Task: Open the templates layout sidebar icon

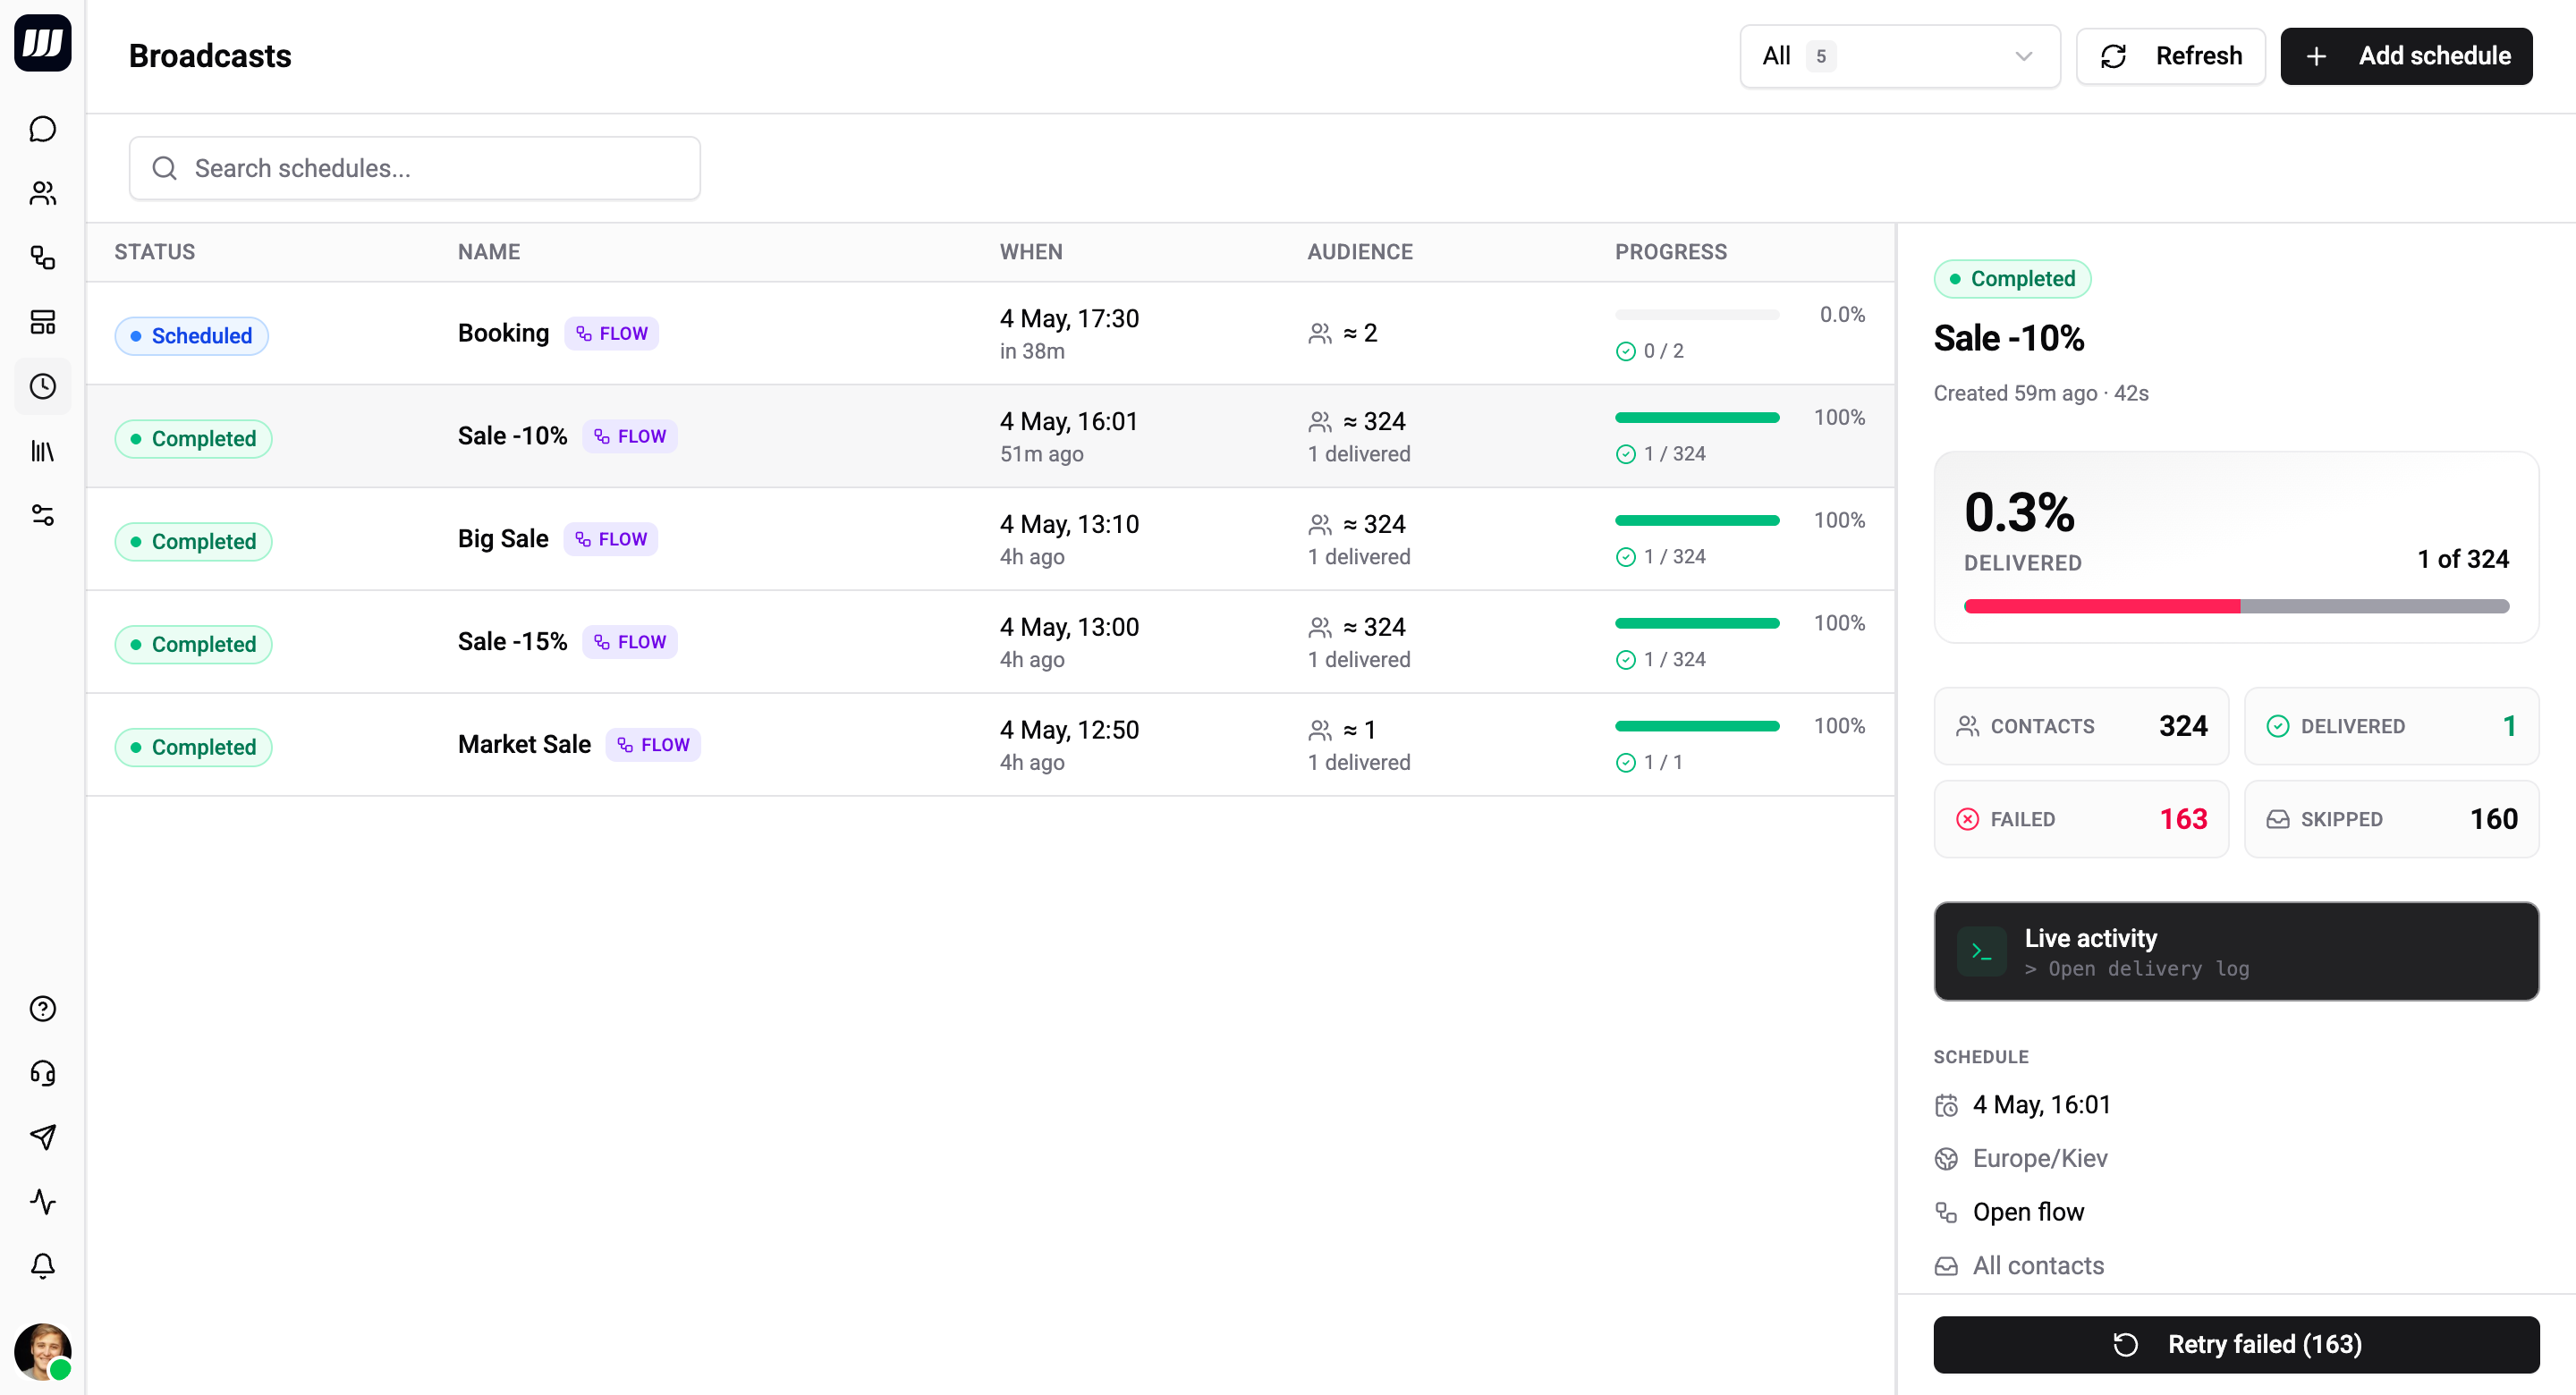Action: pos(43,322)
